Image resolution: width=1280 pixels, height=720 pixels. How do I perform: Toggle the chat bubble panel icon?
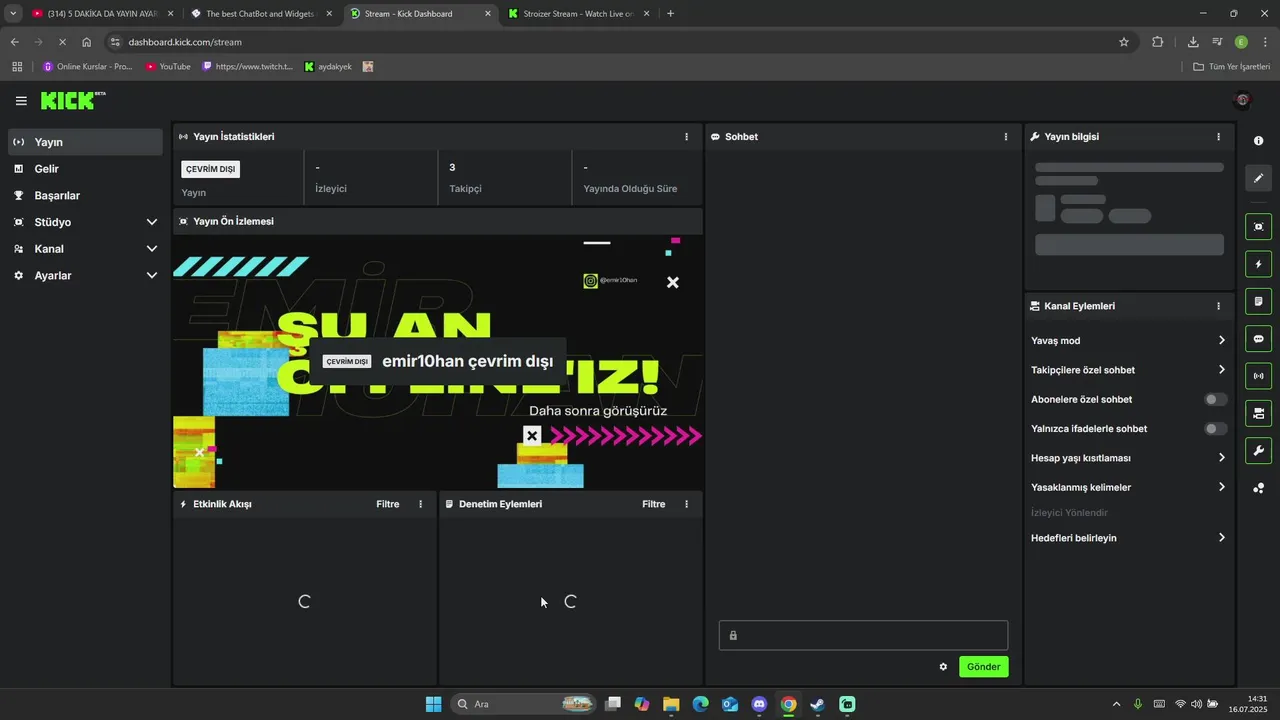pyautogui.click(x=1258, y=339)
